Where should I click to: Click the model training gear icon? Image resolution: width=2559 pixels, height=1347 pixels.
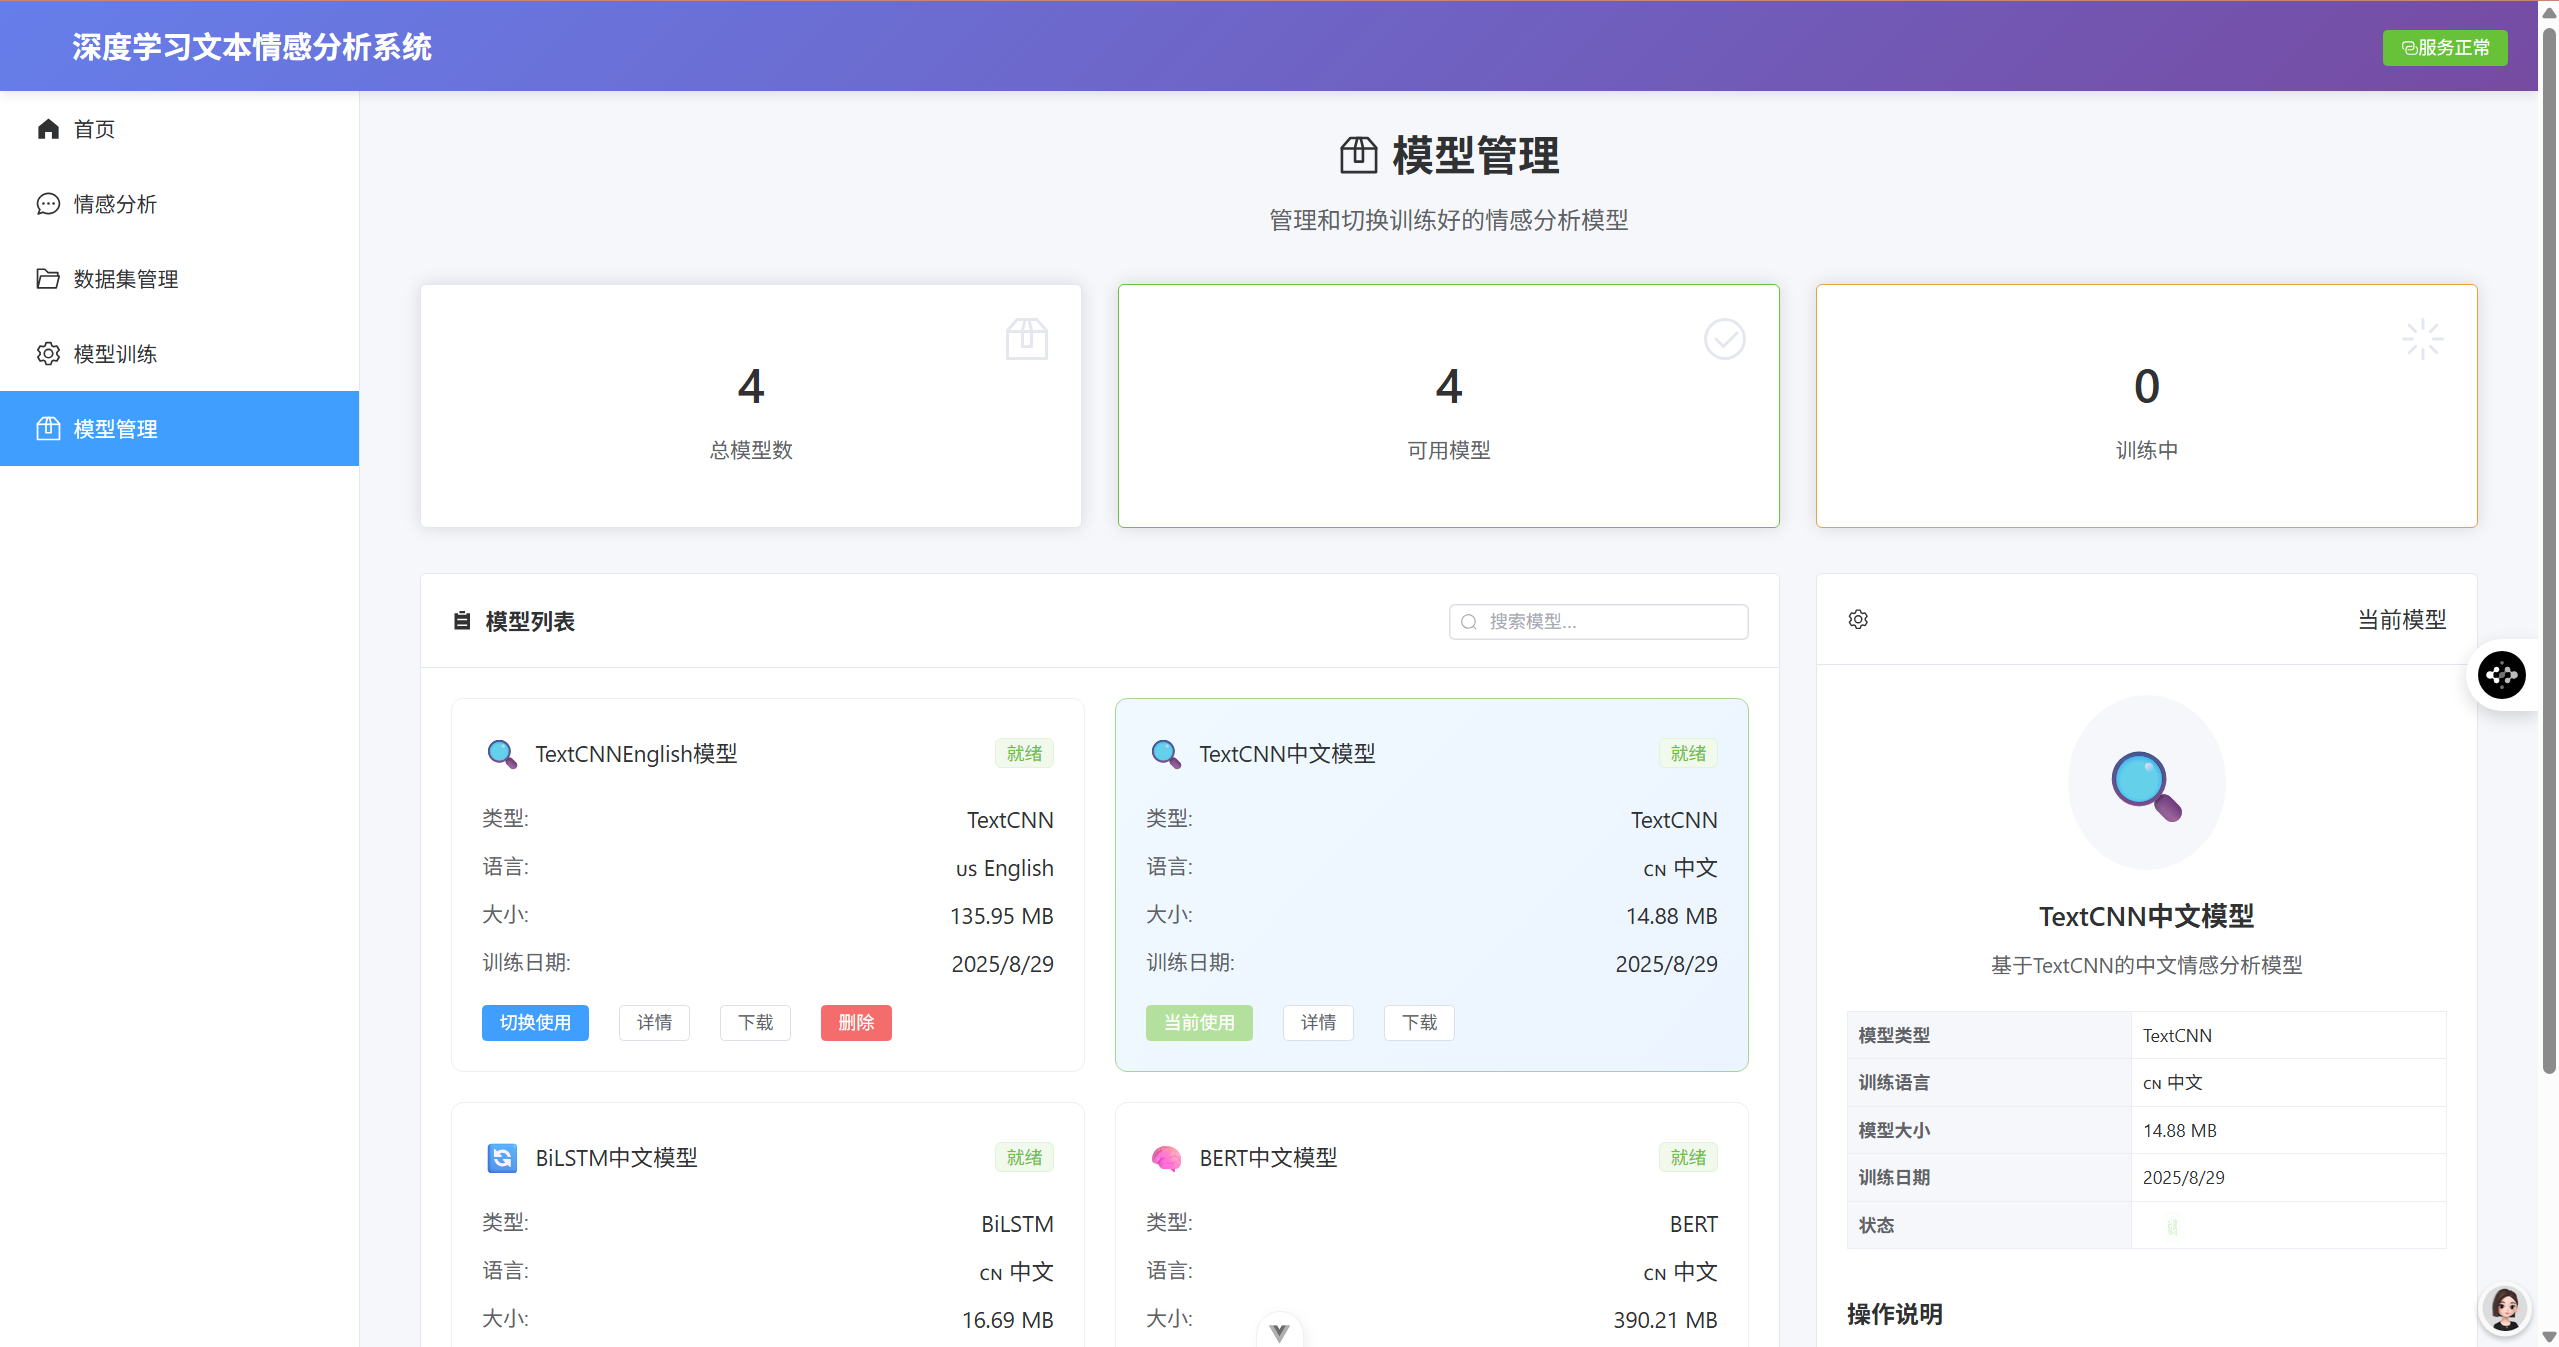[48, 354]
